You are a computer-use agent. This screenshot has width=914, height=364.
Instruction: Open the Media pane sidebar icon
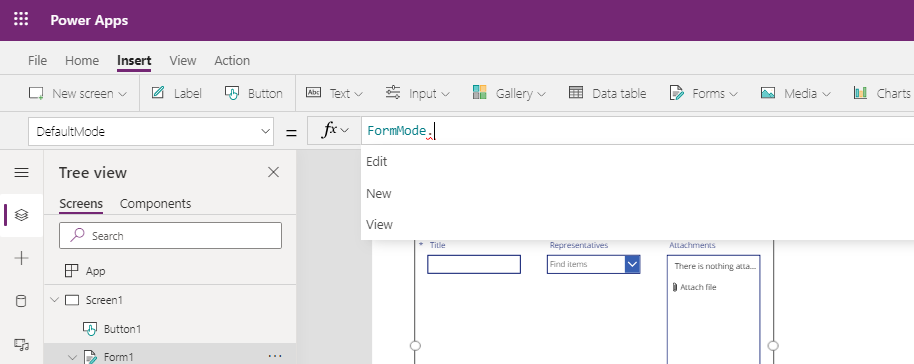pyautogui.click(x=22, y=344)
